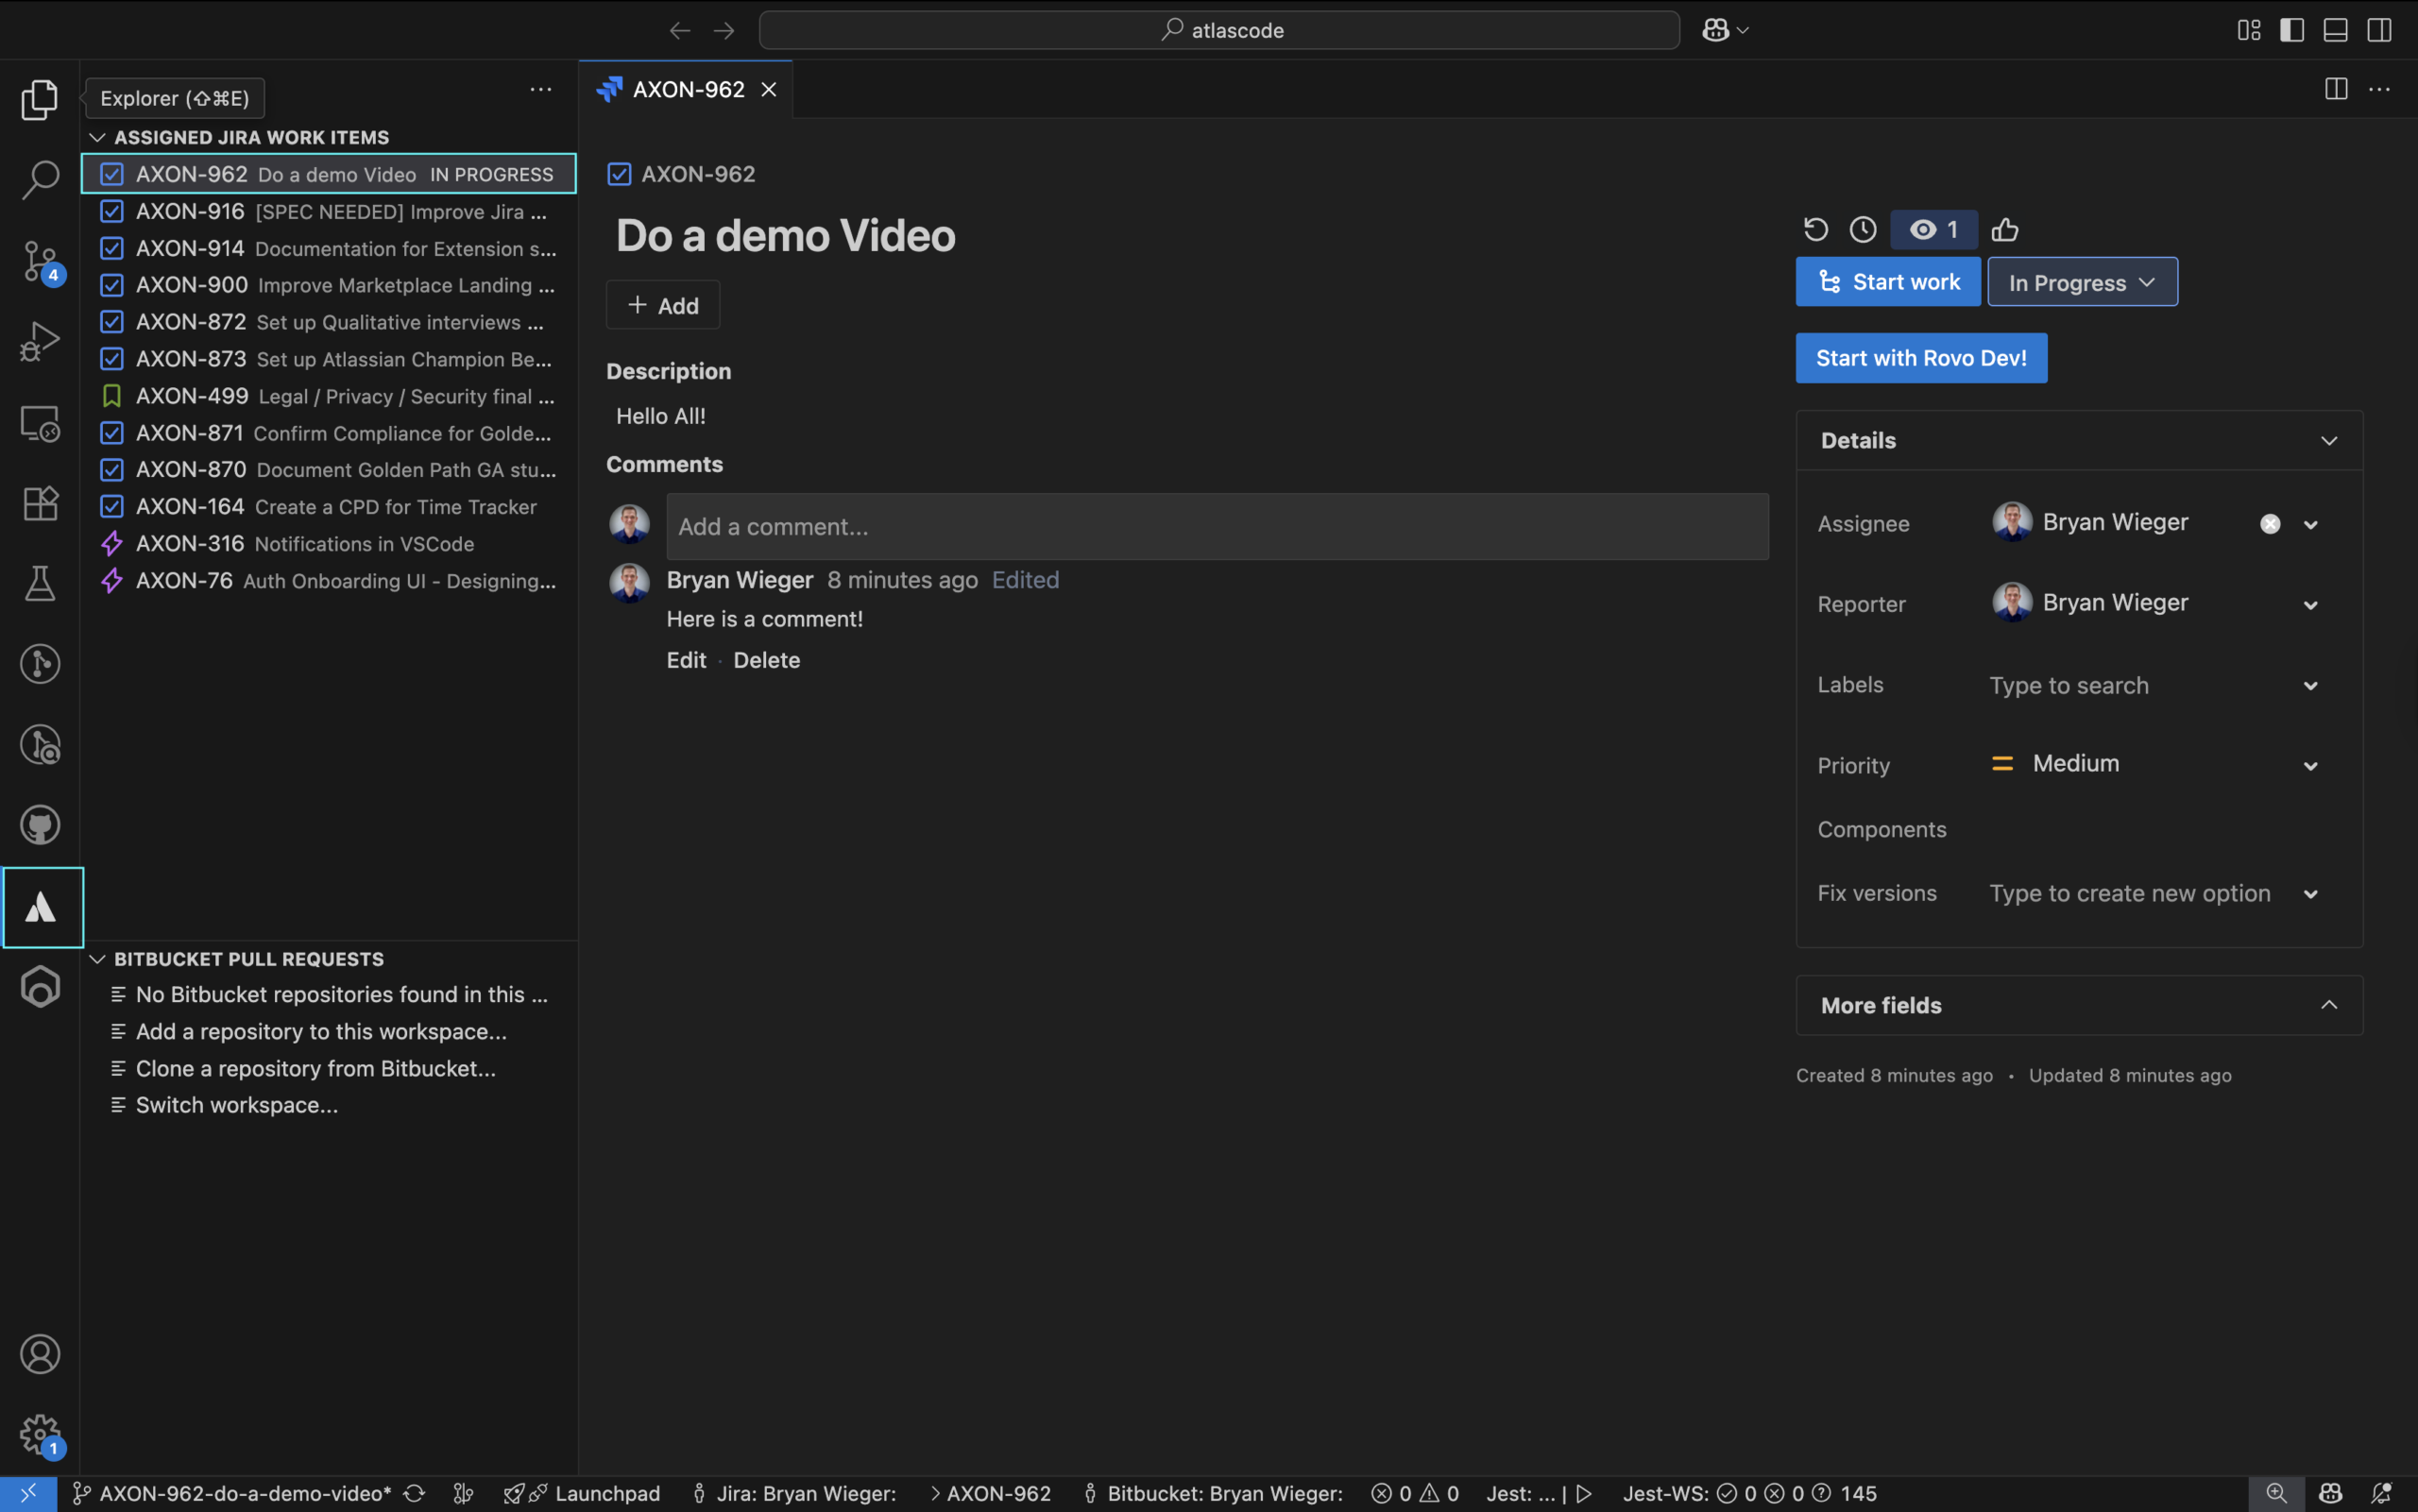This screenshot has width=2418, height=1512.
Task: Open the Run and Debug view
Action: click(40, 341)
